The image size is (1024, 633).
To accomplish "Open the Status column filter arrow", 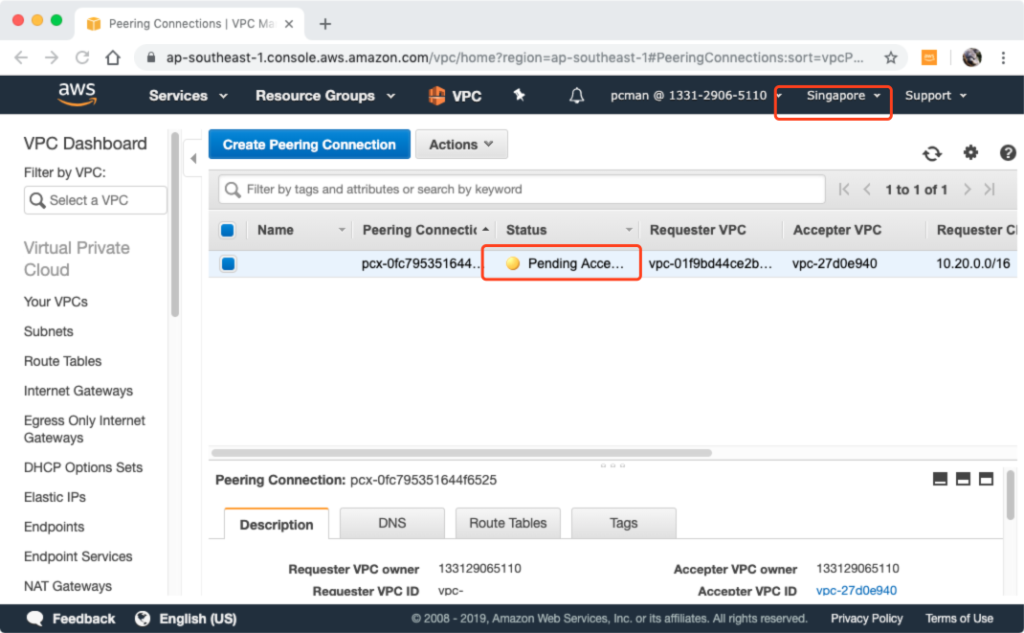I will (629, 230).
